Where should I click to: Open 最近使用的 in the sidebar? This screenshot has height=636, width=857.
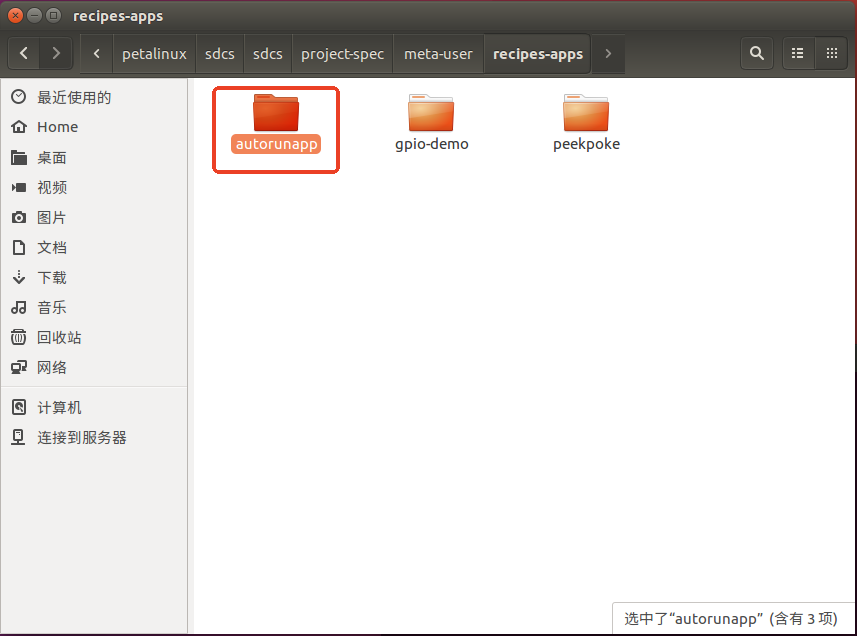pos(94,97)
